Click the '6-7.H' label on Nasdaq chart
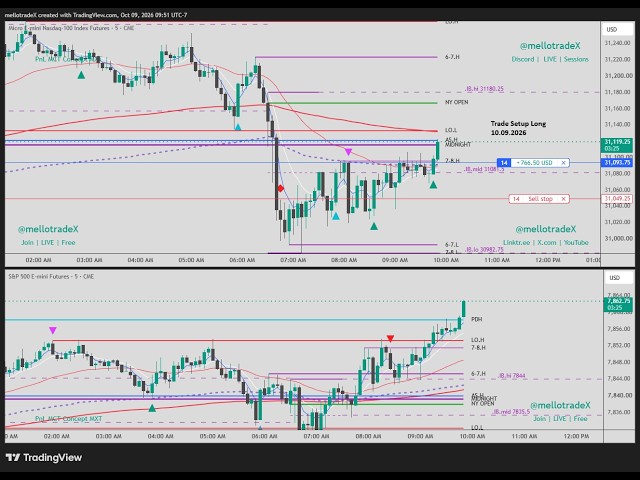 pyautogui.click(x=452, y=57)
